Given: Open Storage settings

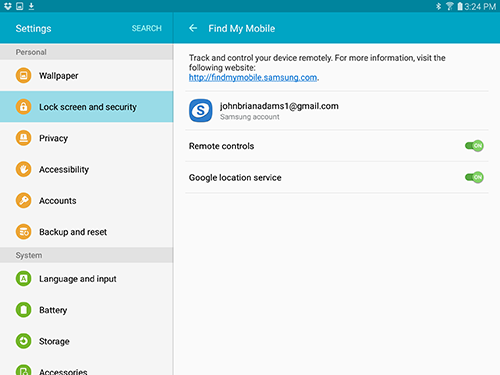Looking at the screenshot, I should coord(87,341).
